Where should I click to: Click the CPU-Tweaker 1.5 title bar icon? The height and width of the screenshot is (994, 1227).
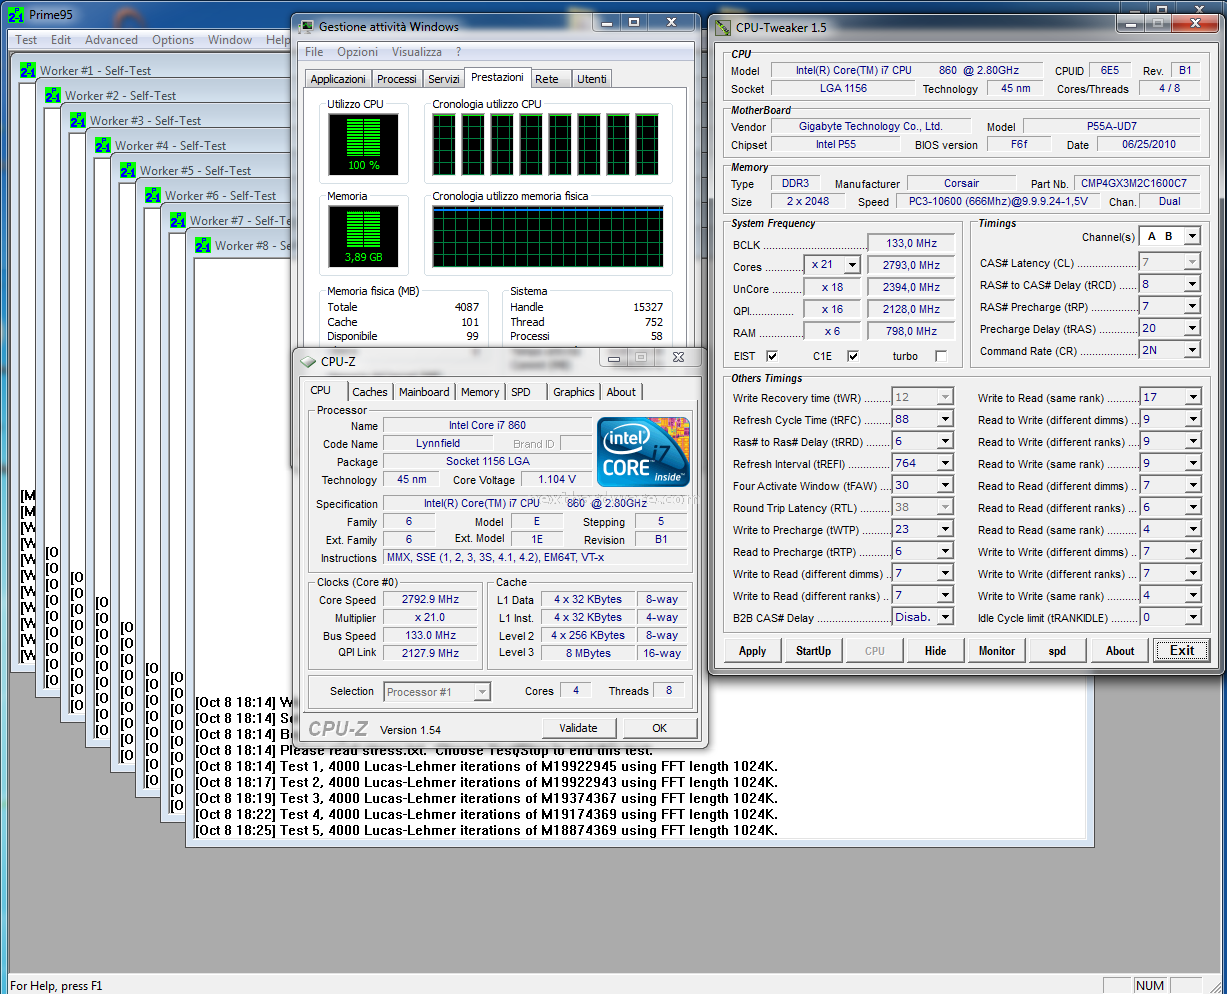[724, 28]
